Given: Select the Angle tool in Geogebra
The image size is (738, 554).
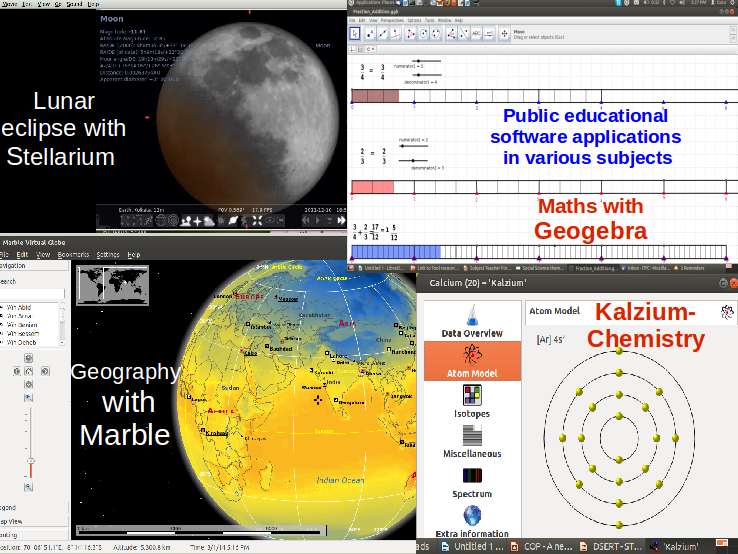Looking at the screenshot, I should 451,33.
